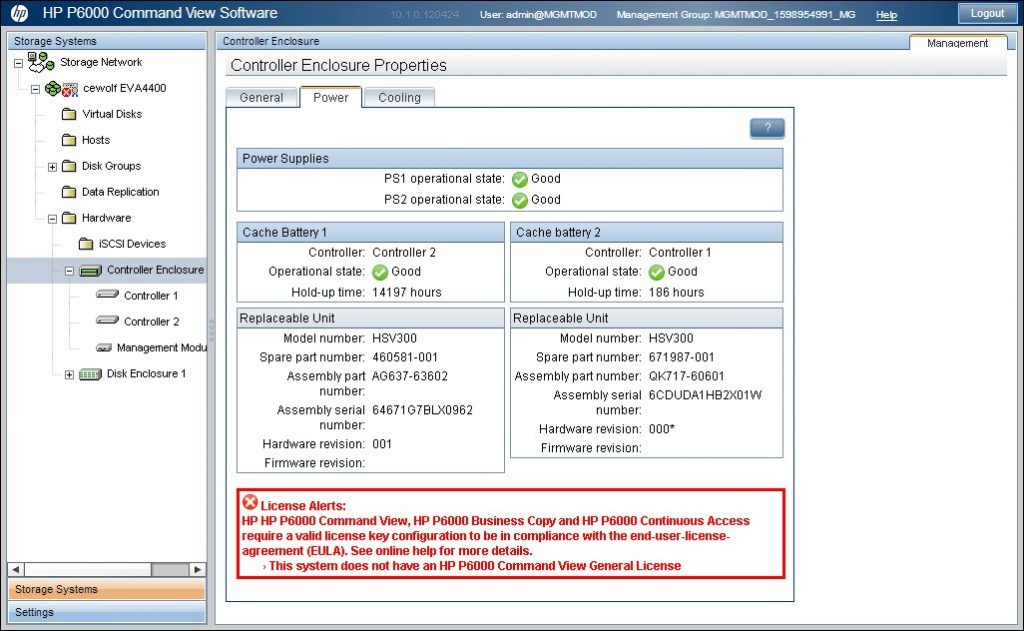Viewport: 1024px width, 631px height.
Task: Open the Storage Systems navigation pane
Action: [x=106, y=589]
